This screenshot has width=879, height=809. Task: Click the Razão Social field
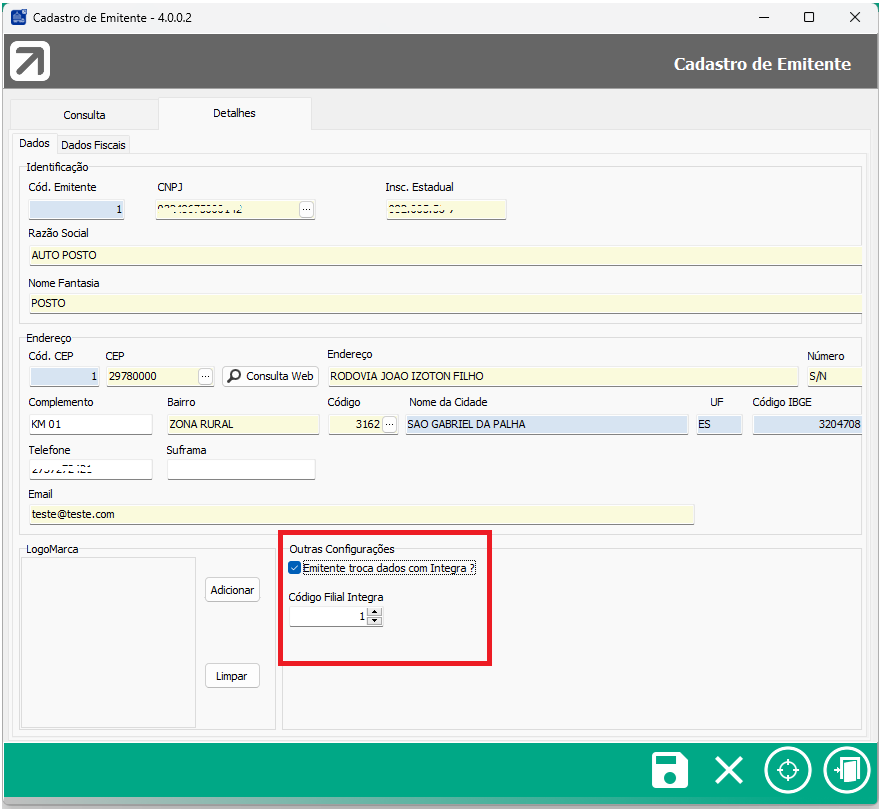444,255
